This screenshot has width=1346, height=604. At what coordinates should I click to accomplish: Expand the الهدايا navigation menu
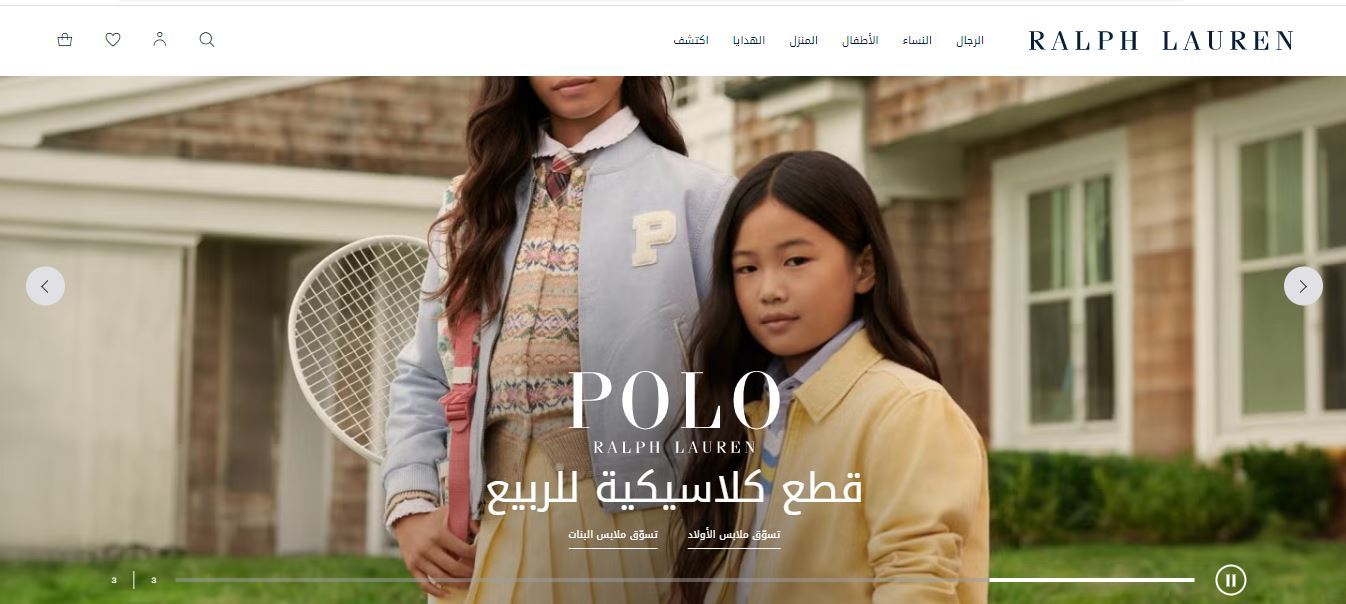749,41
